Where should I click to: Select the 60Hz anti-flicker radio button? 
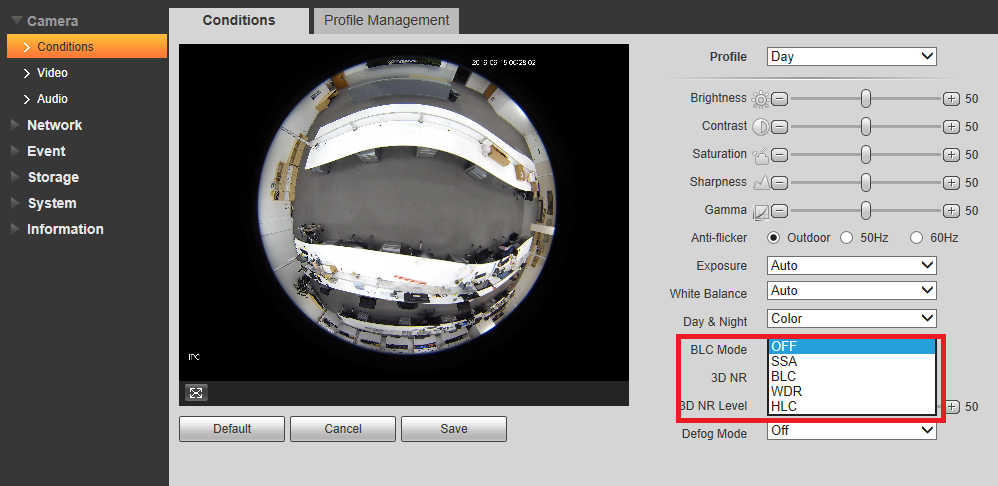tap(917, 238)
